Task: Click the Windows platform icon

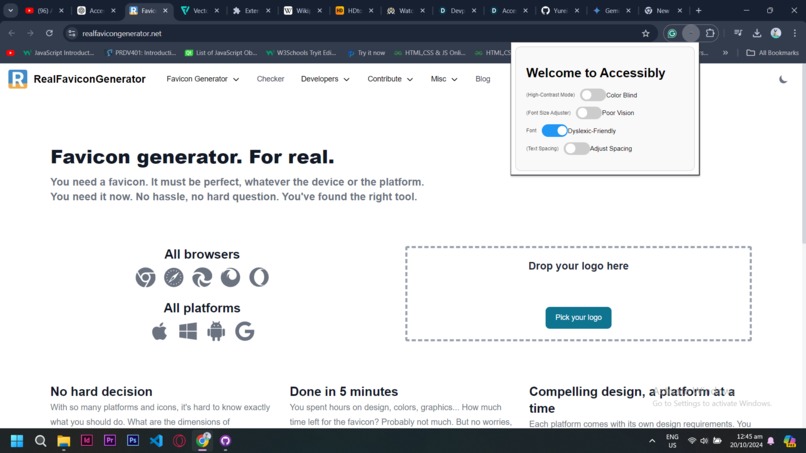Action: 188,332
